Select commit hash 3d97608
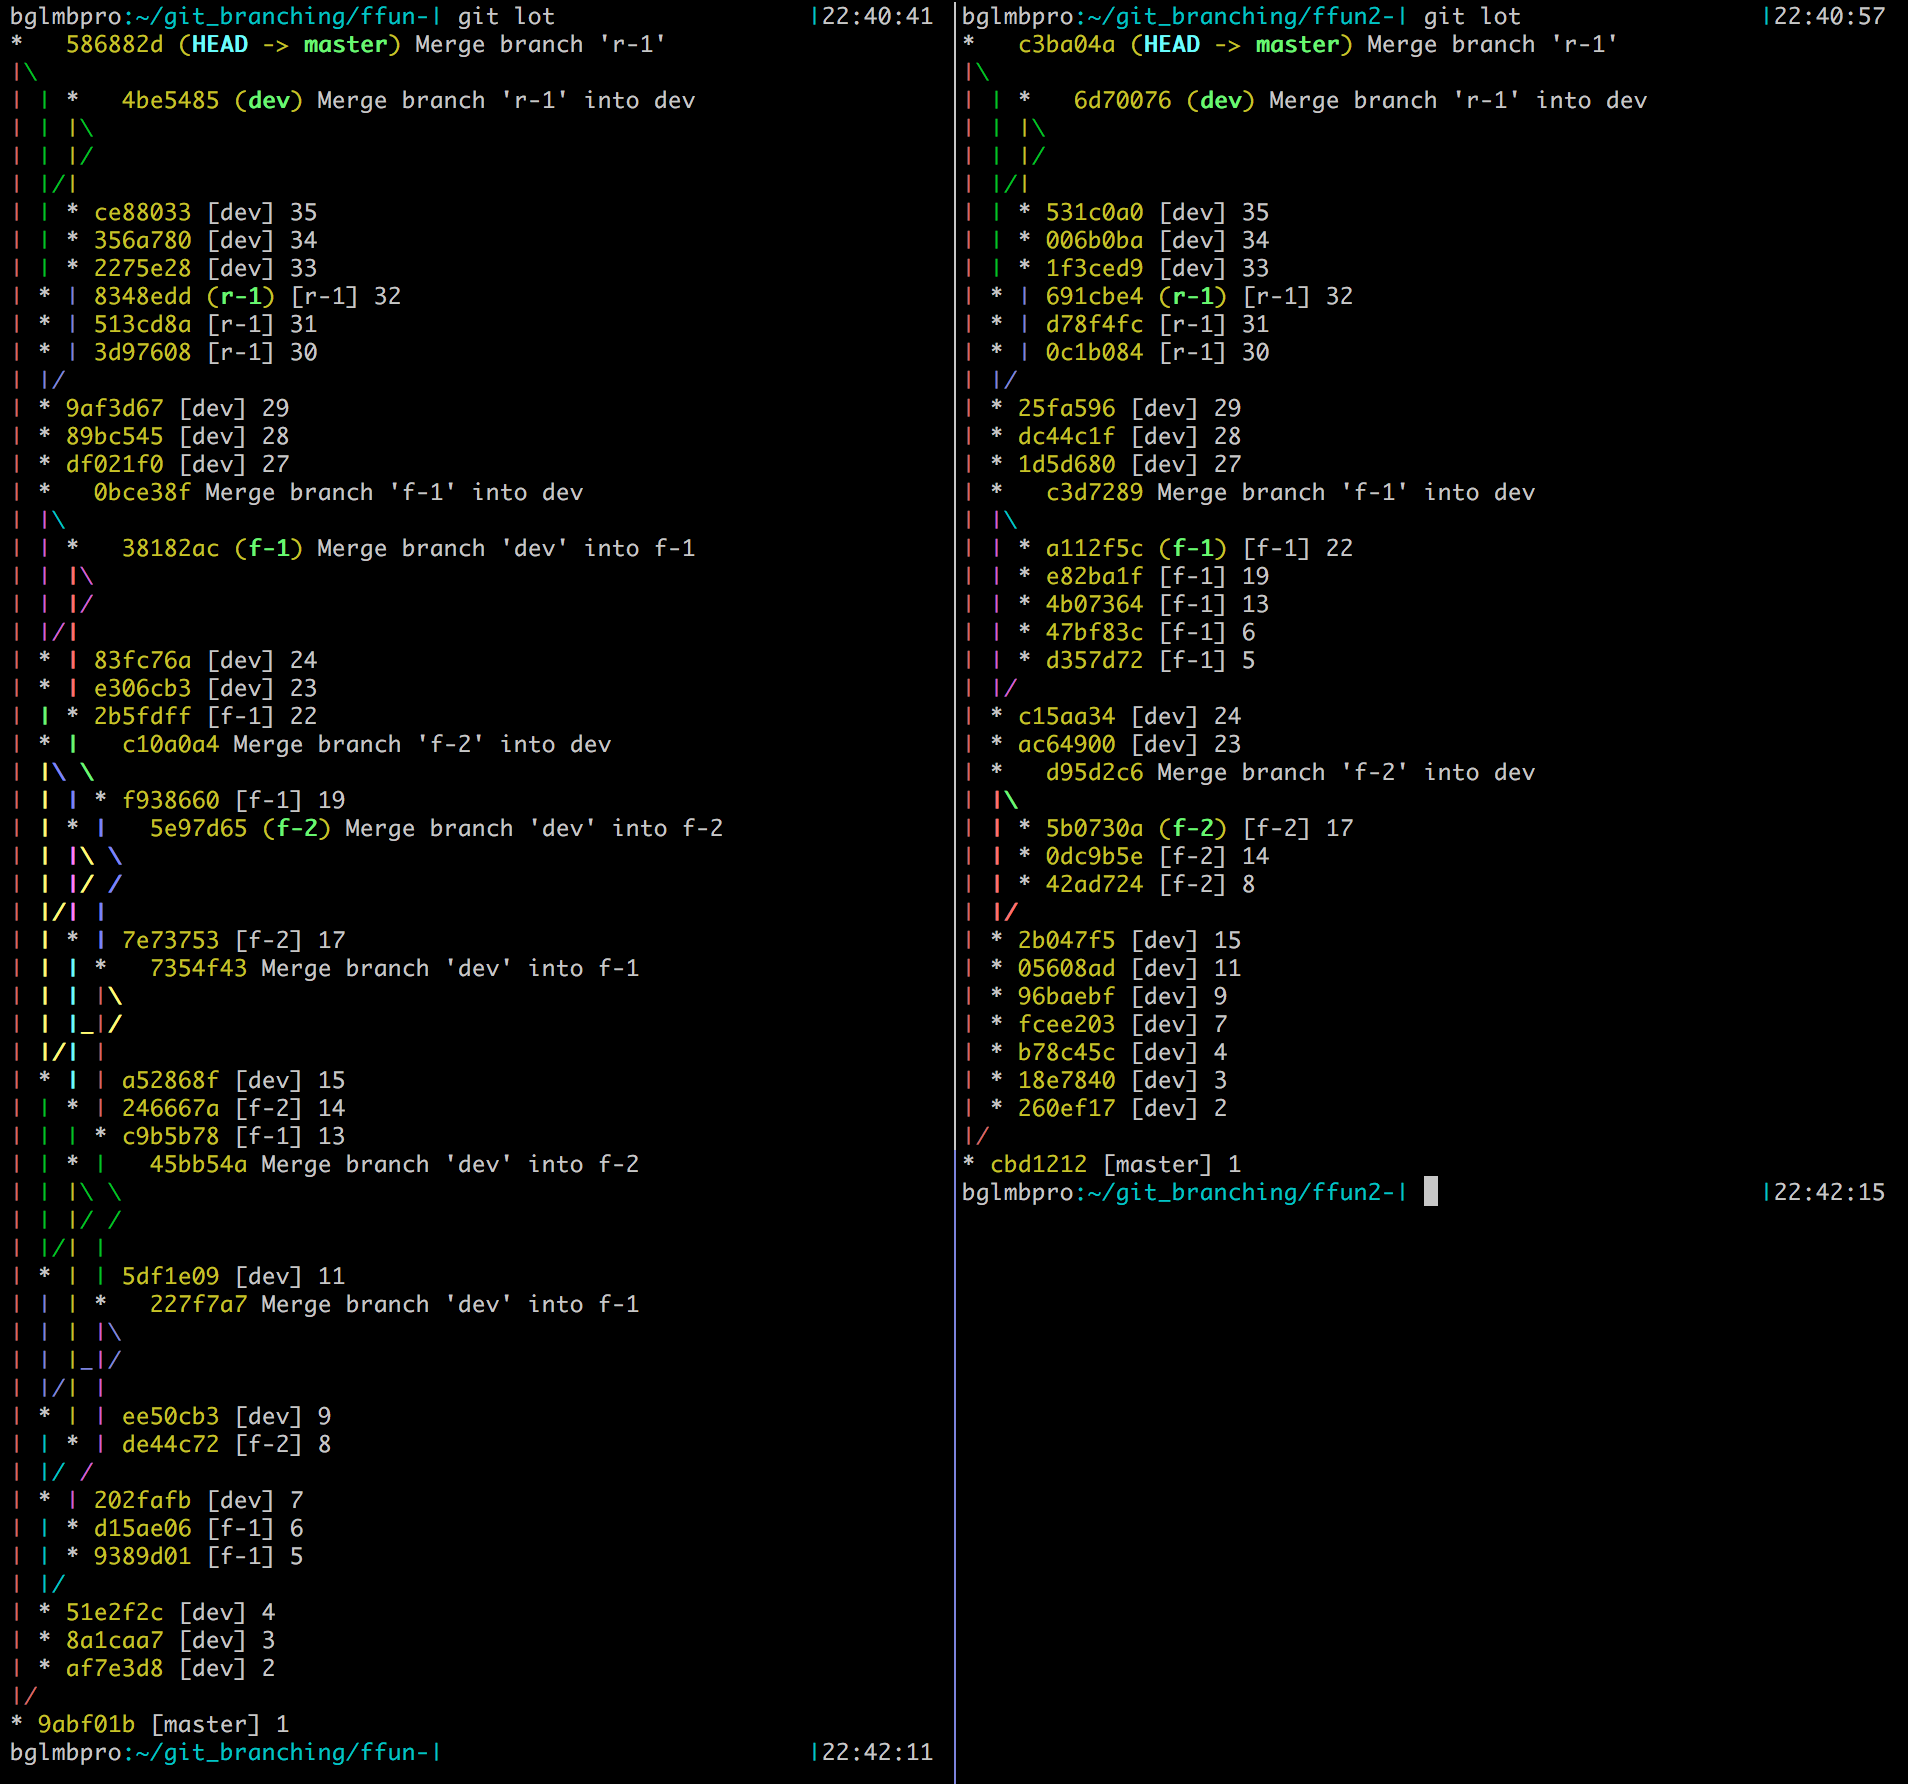 click(142, 353)
